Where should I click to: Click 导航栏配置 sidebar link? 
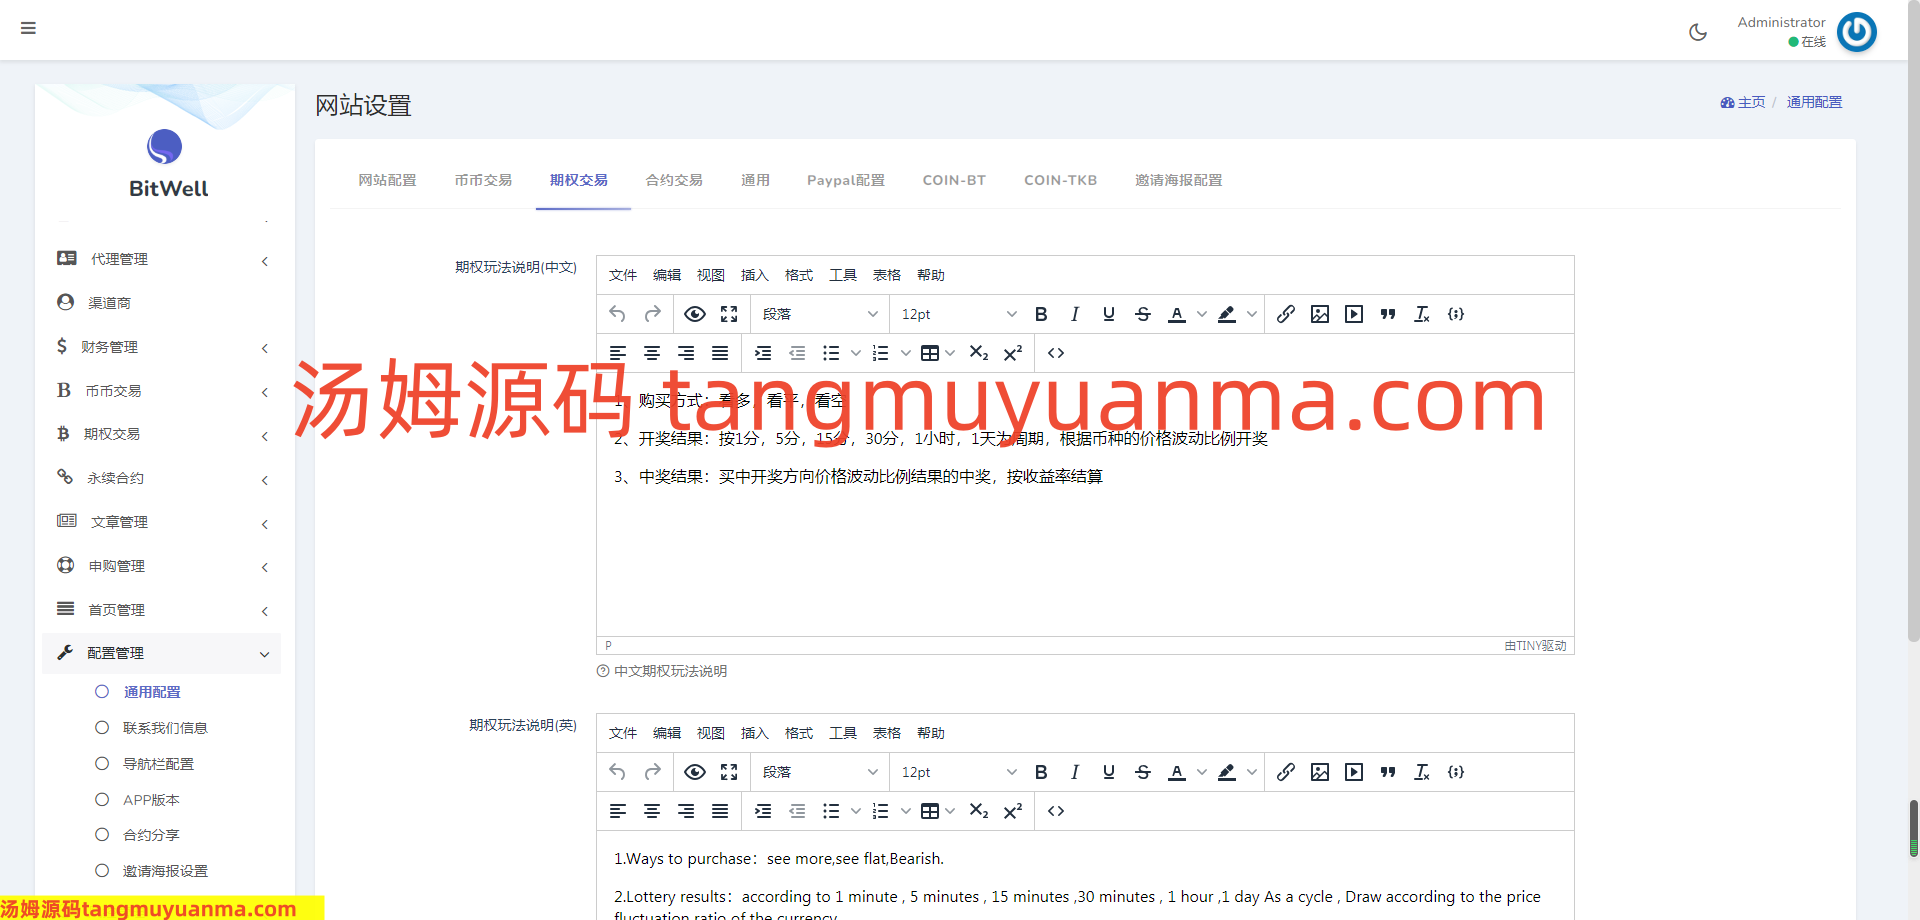click(158, 764)
